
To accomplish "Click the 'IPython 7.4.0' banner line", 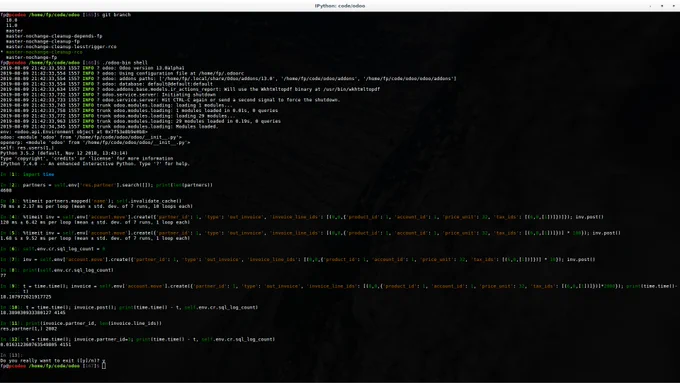I will pos(95,164).
